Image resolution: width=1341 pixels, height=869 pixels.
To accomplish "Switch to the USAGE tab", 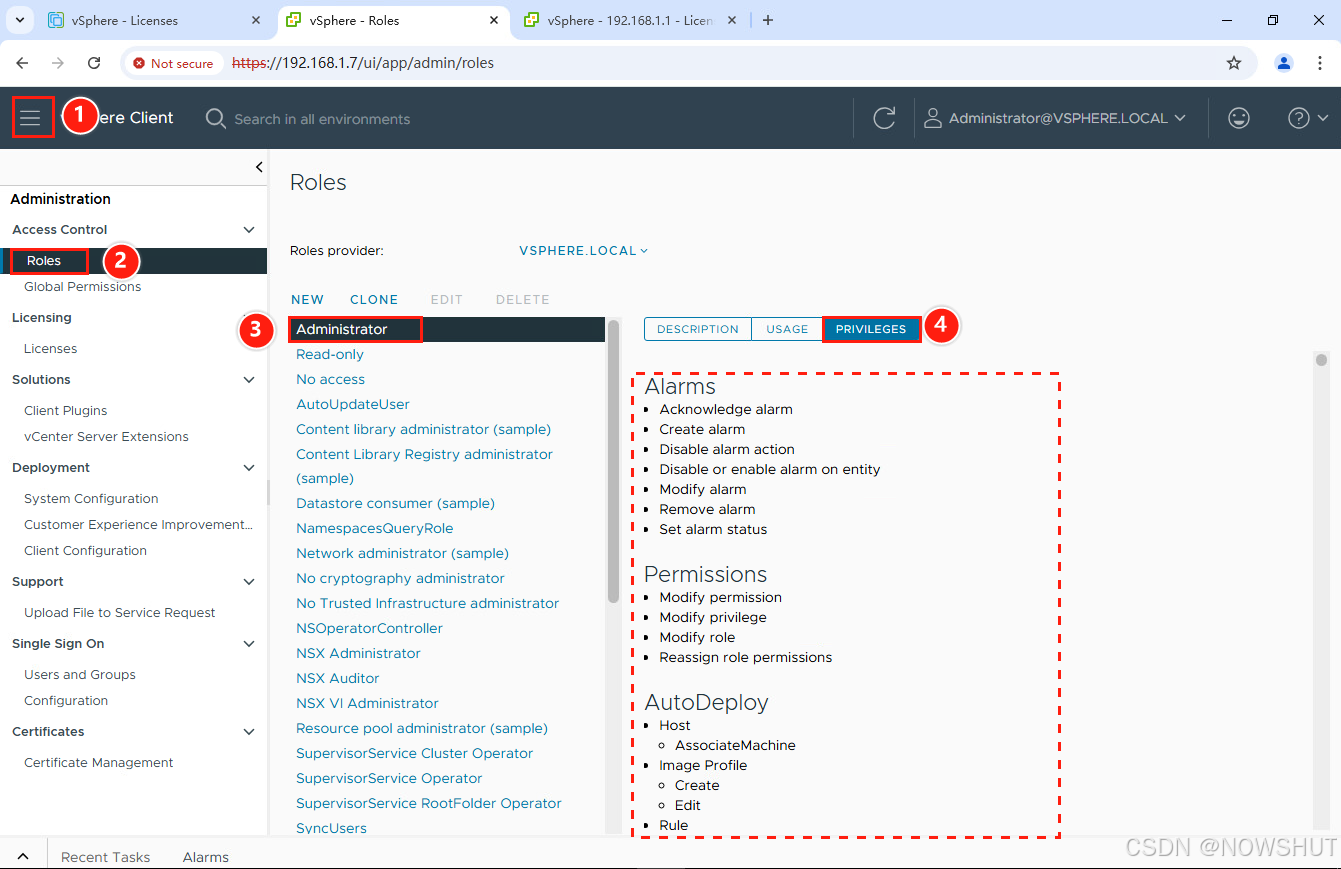I will pos(787,329).
